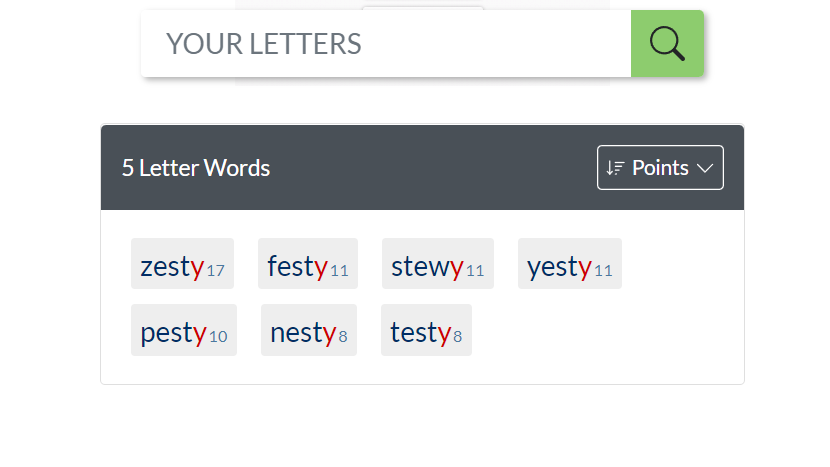Click the 11 point score beside yesty
The width and height of the screenshot is (830, 467).
[603, 271]
